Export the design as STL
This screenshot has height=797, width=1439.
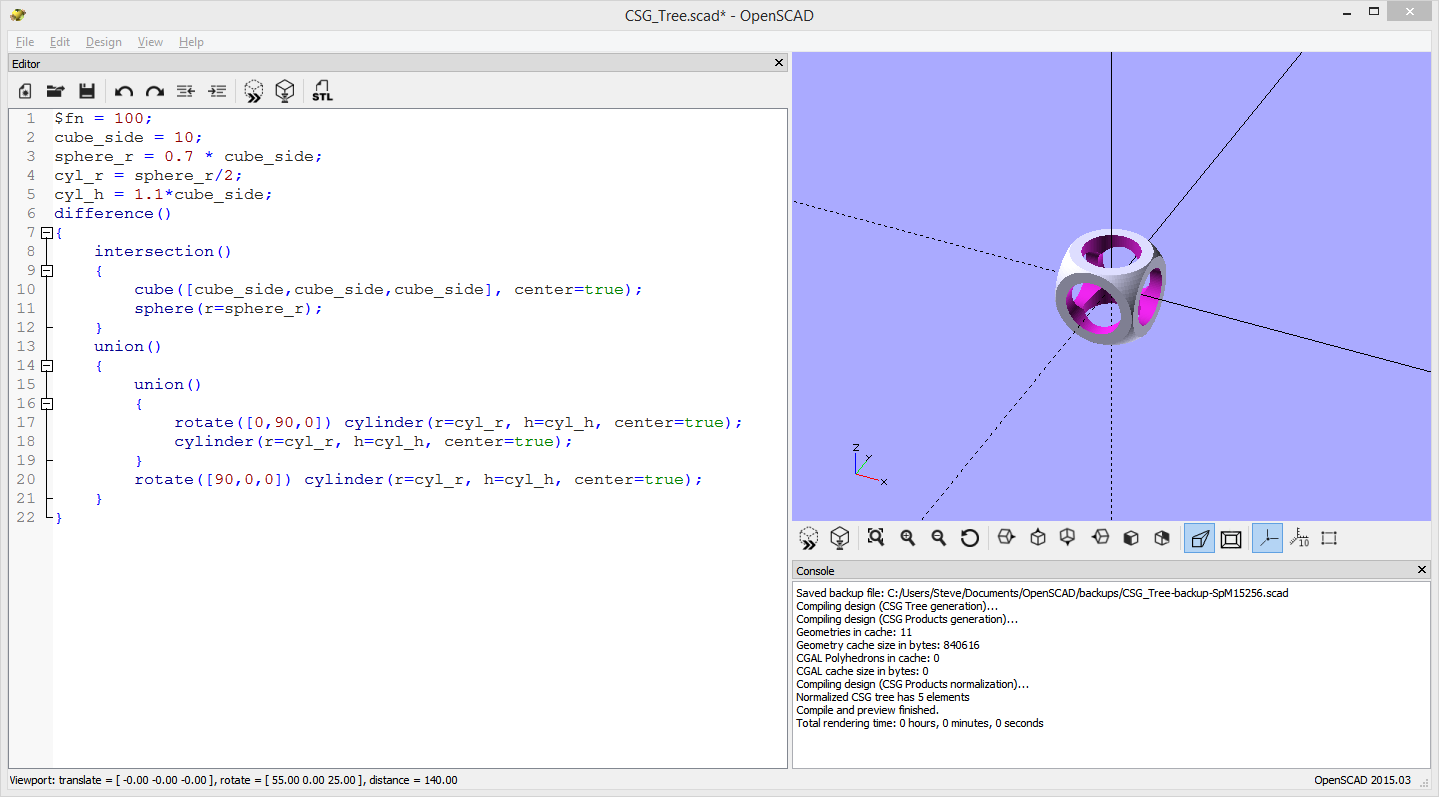click(322, 90)
